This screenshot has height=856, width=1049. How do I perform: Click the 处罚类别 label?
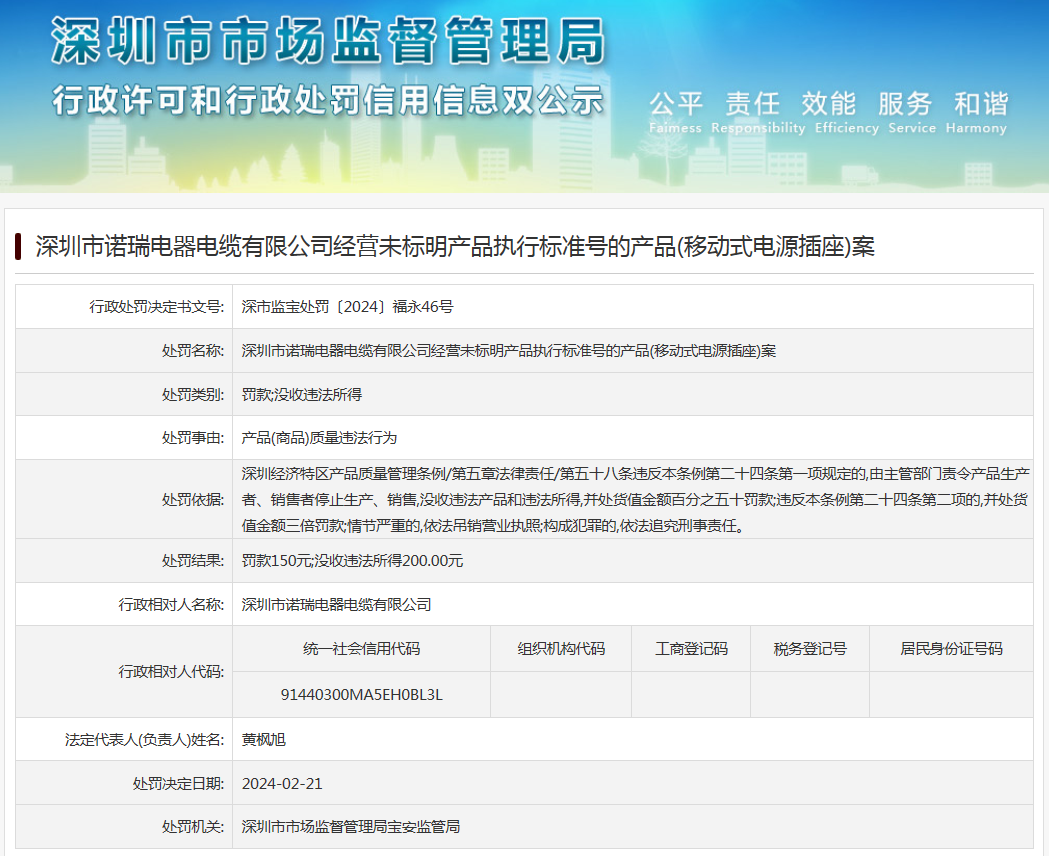point(193,395)
